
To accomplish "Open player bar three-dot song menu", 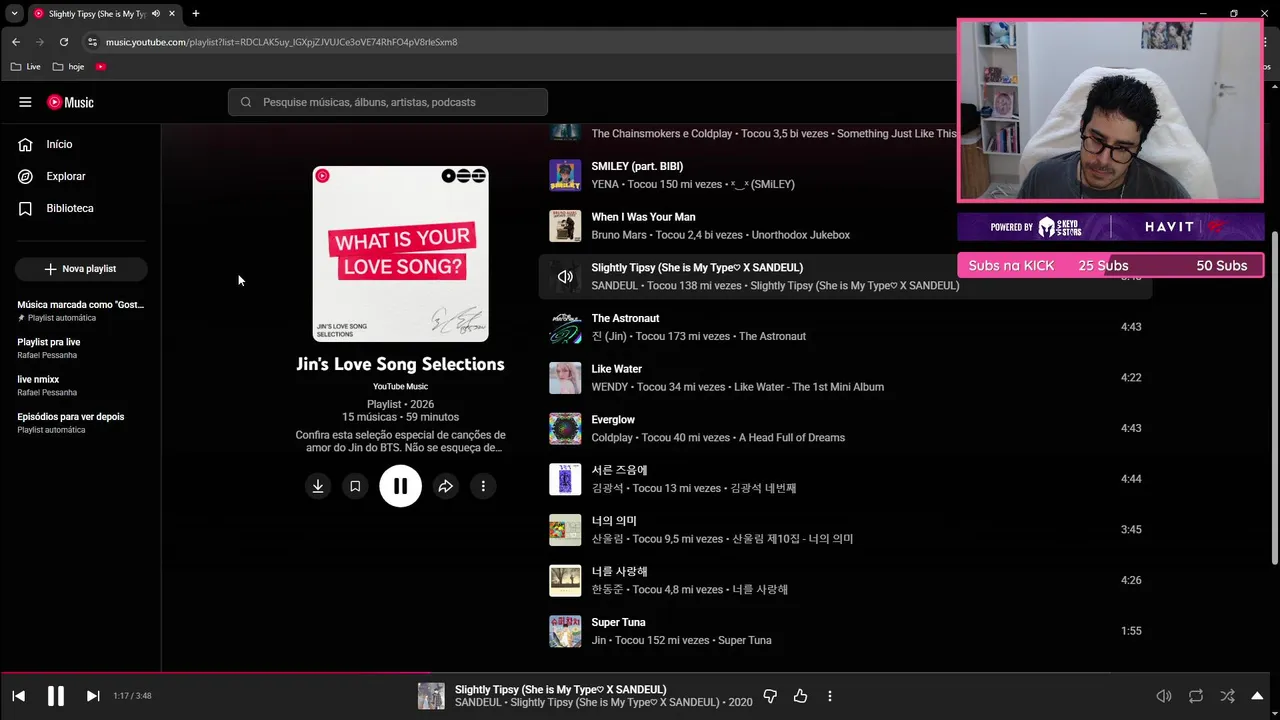I will (x=830, y=696).
